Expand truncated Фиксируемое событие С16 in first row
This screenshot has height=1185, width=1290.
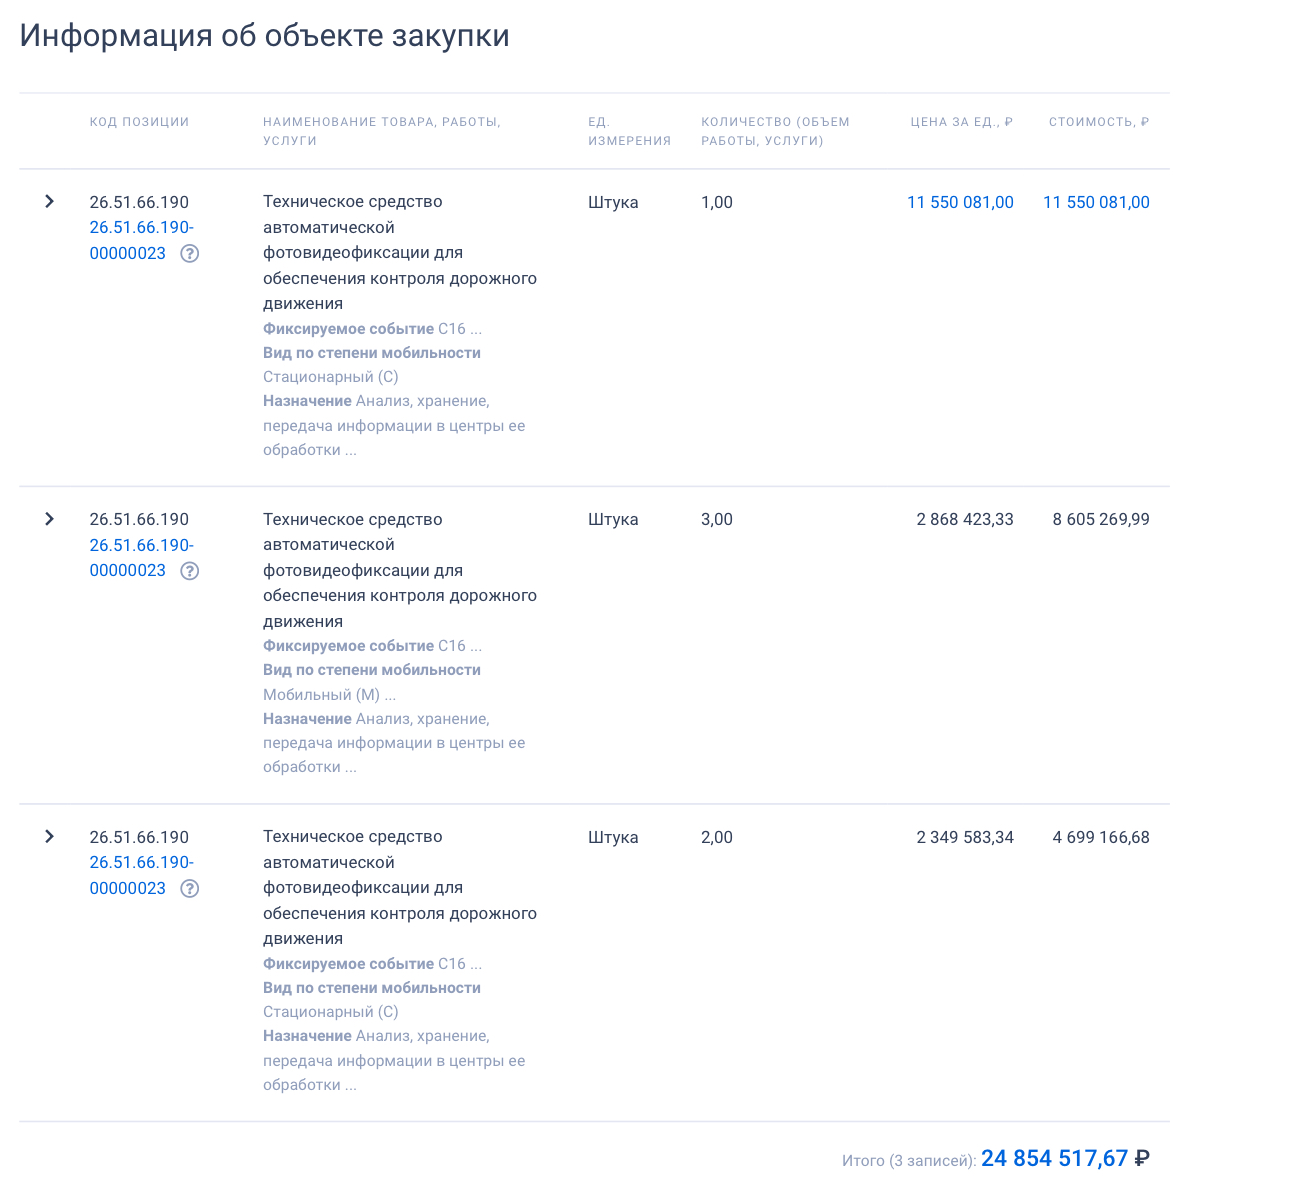pyautogui.click(x=476, y=329)
